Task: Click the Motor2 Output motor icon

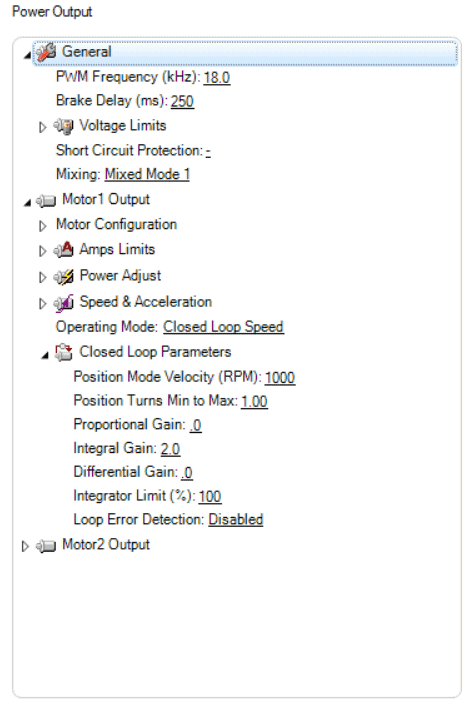Action: pyautogui.click(x=46, y=545)
